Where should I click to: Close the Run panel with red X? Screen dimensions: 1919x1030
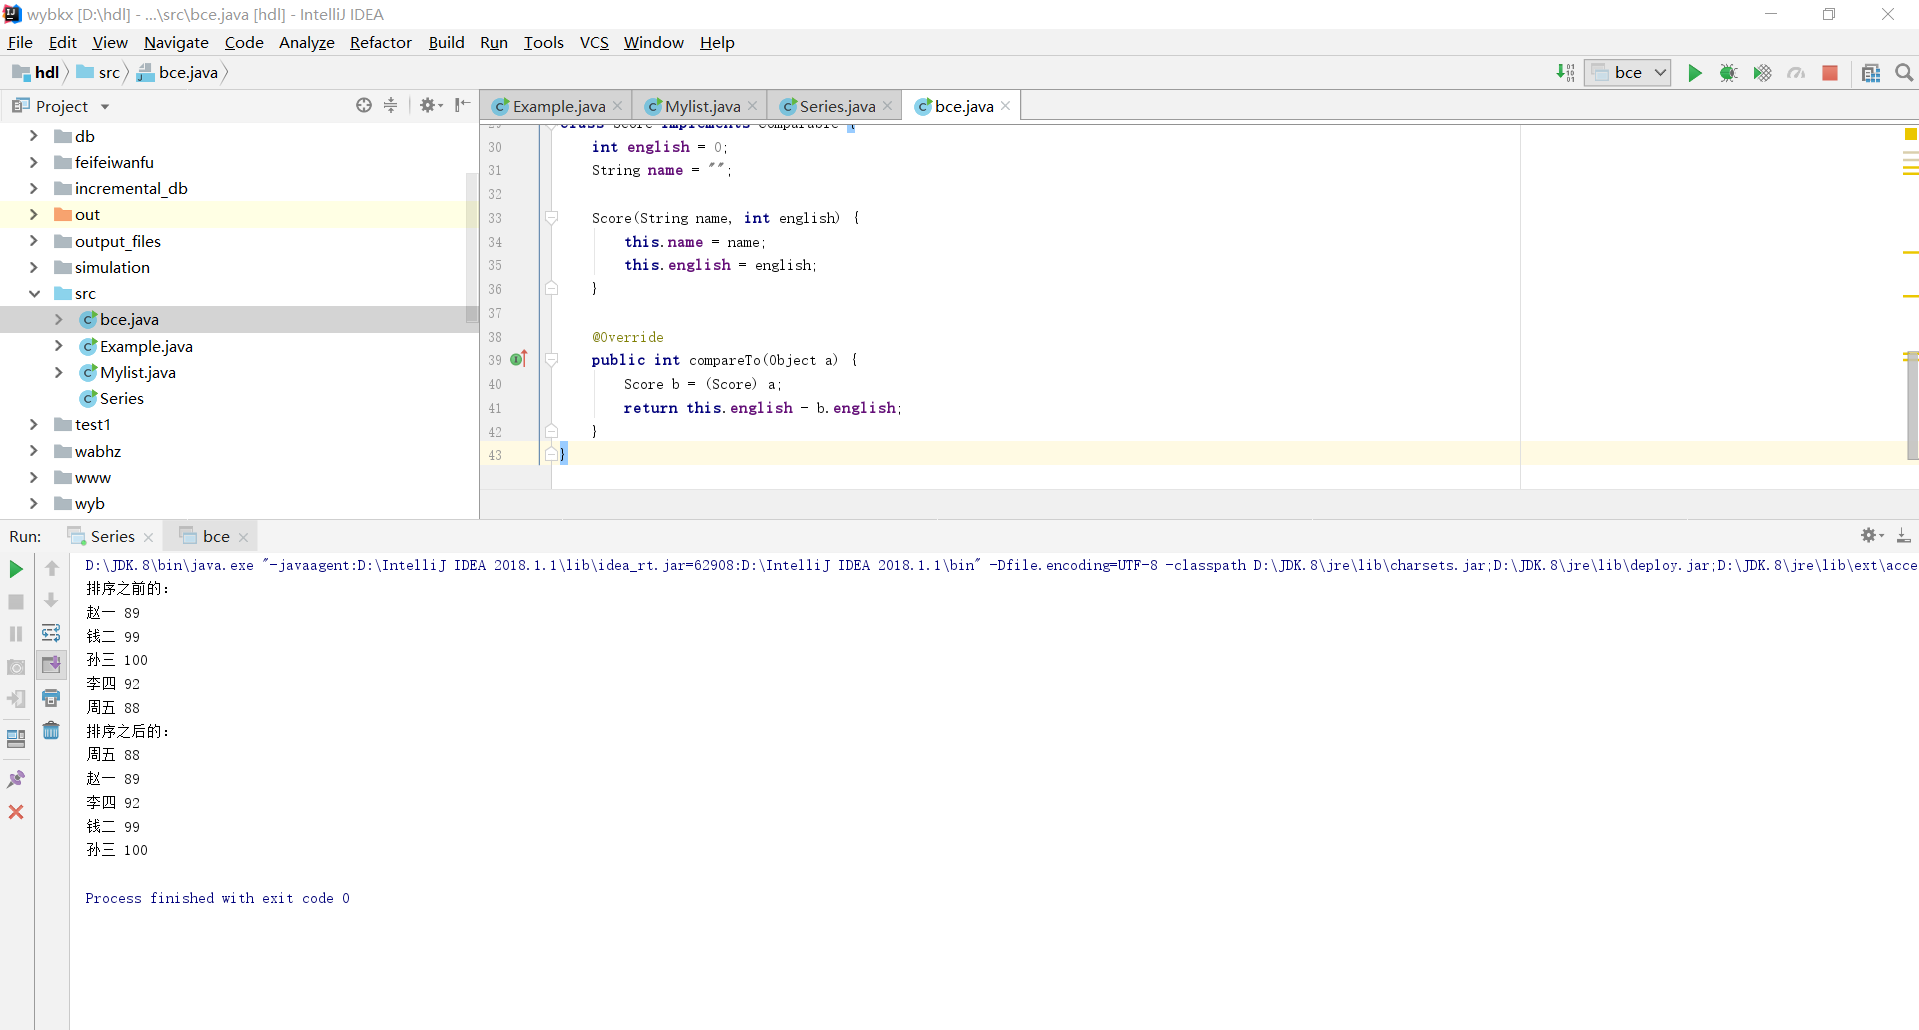pyautogui.click(x=16, y=812)
